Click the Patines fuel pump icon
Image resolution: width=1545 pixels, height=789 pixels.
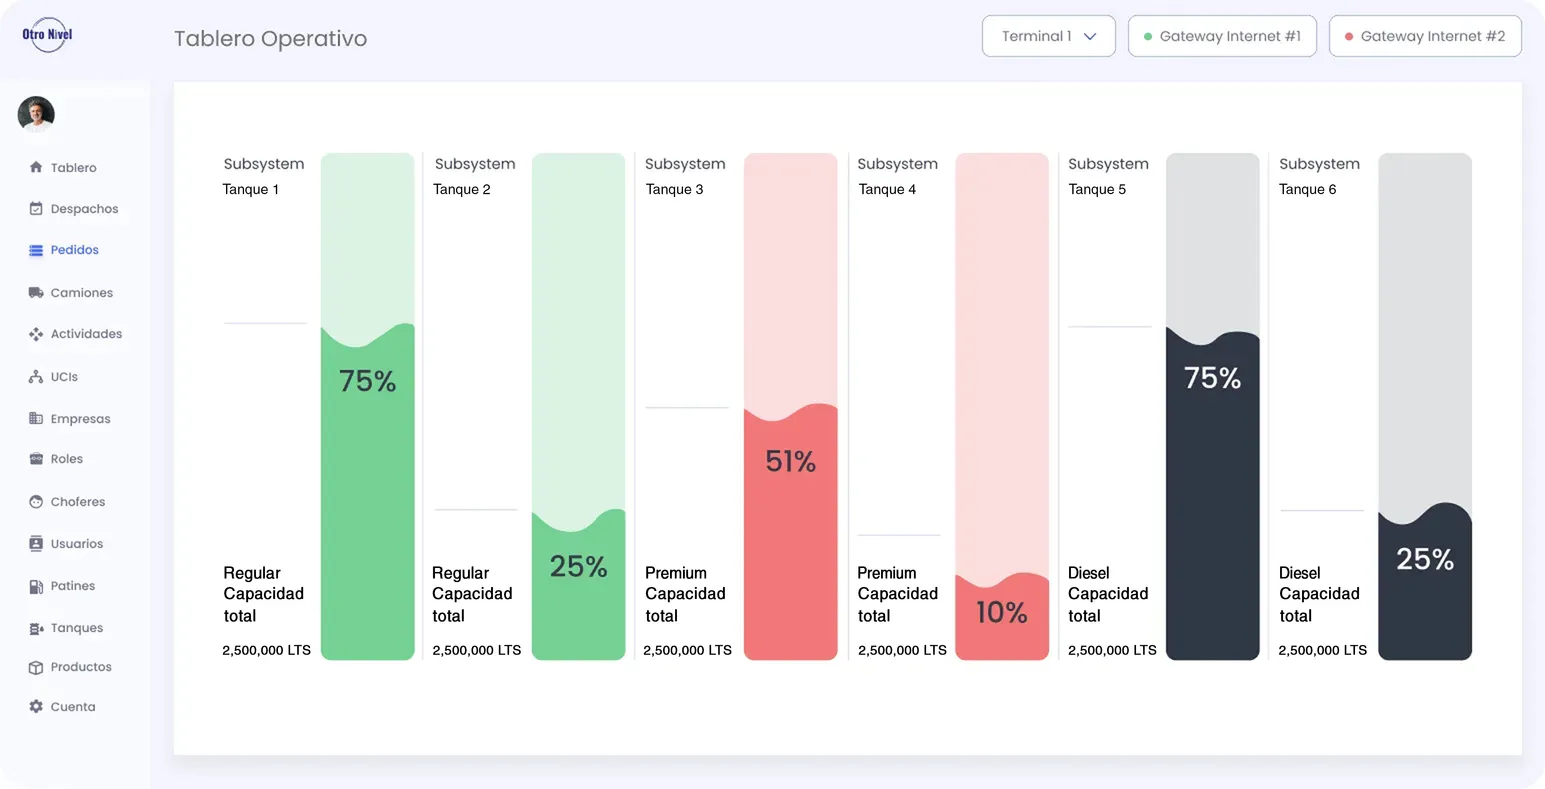(36, 586)
